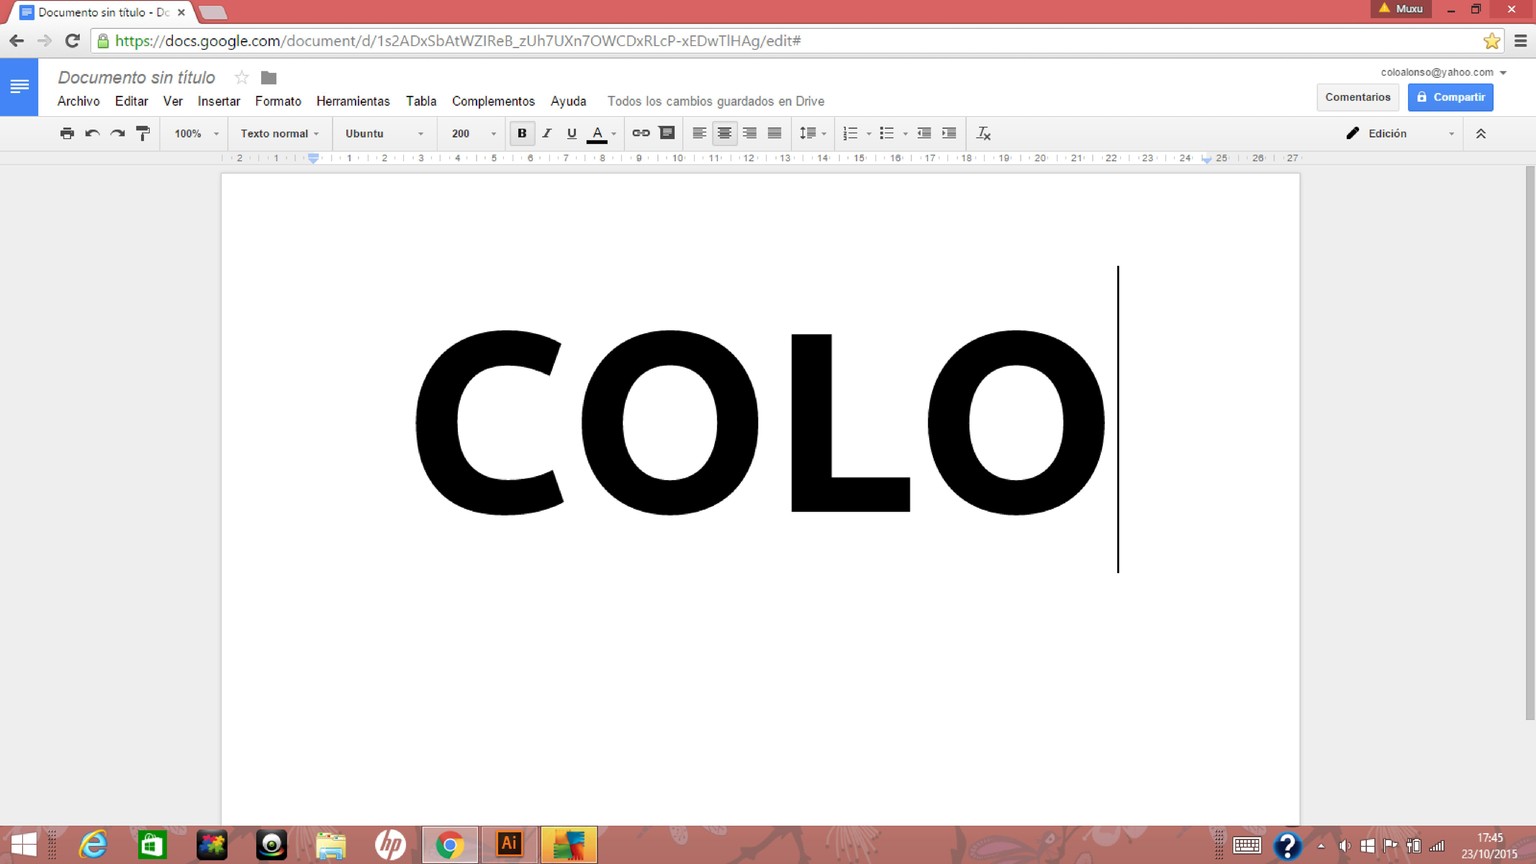
Task: Justify the text
Action: point(774,133)
